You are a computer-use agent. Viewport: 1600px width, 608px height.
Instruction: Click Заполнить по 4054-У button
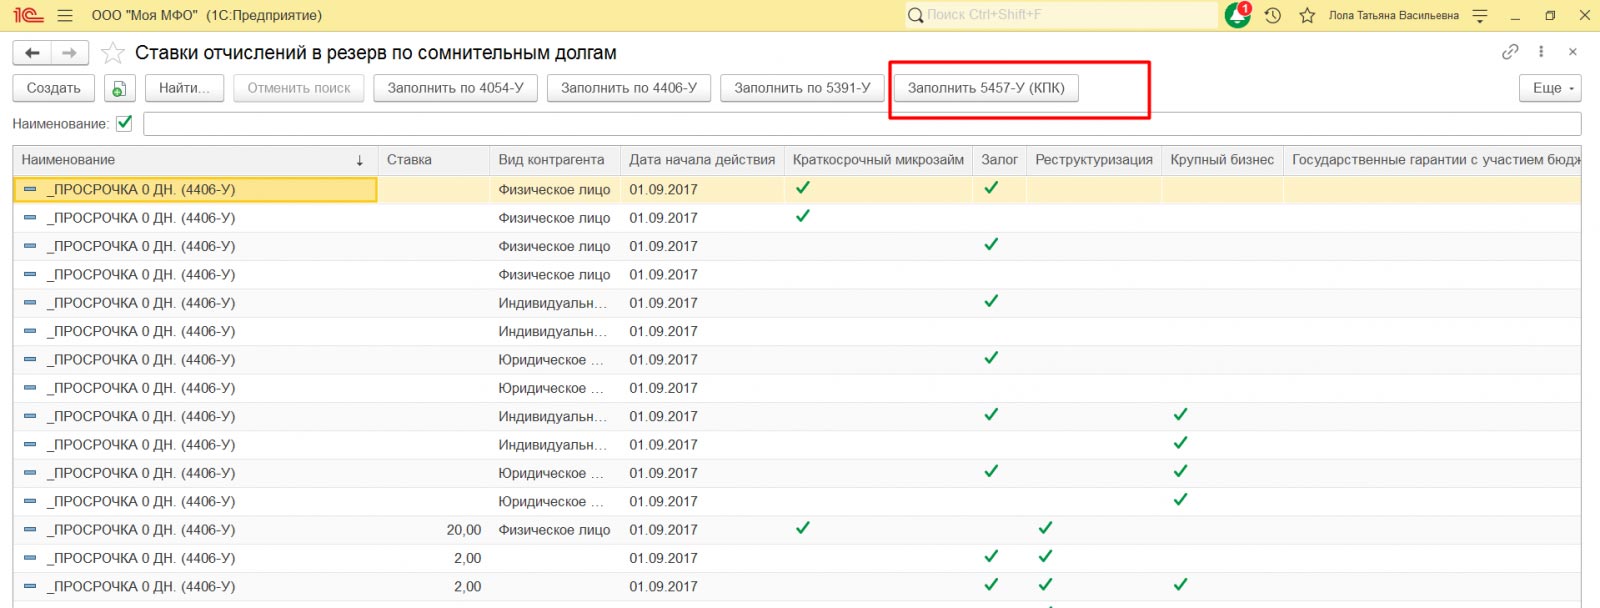456,88
